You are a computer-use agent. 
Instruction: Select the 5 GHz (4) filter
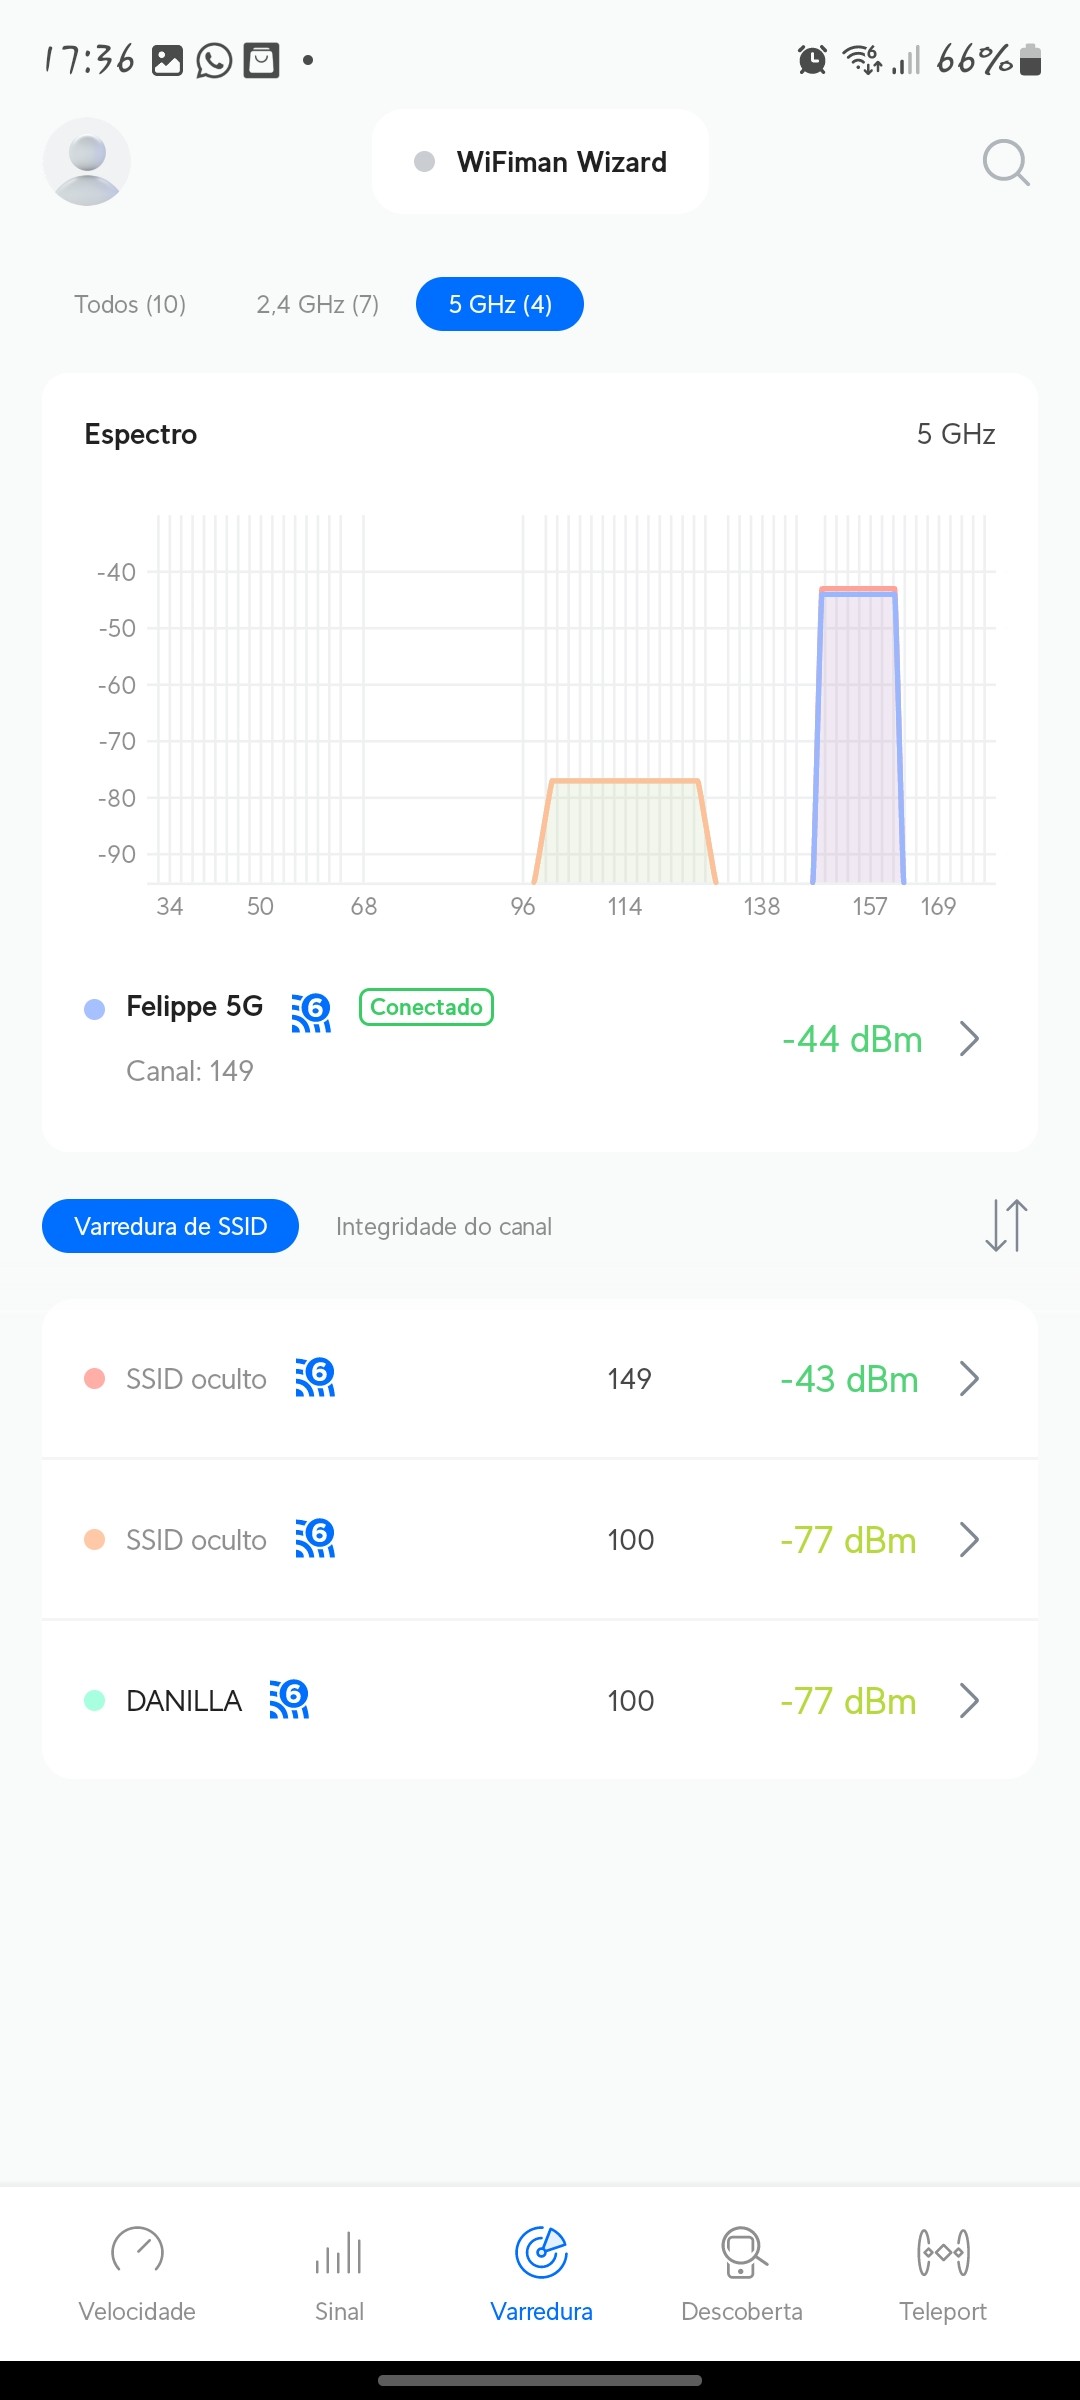[500, 304]
